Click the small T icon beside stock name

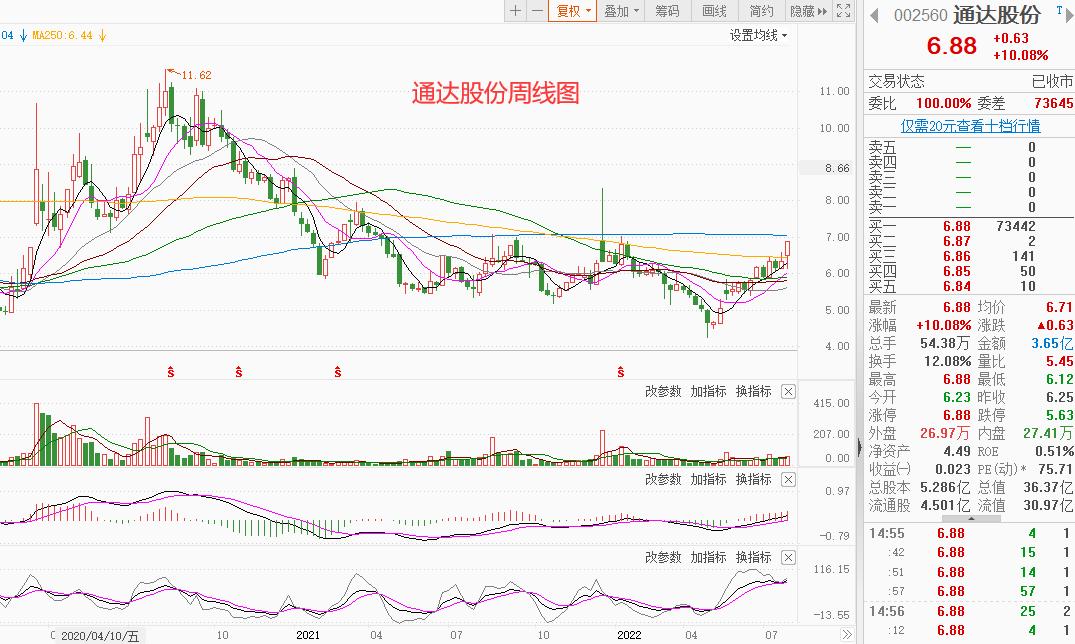[x=1059, y=10]
